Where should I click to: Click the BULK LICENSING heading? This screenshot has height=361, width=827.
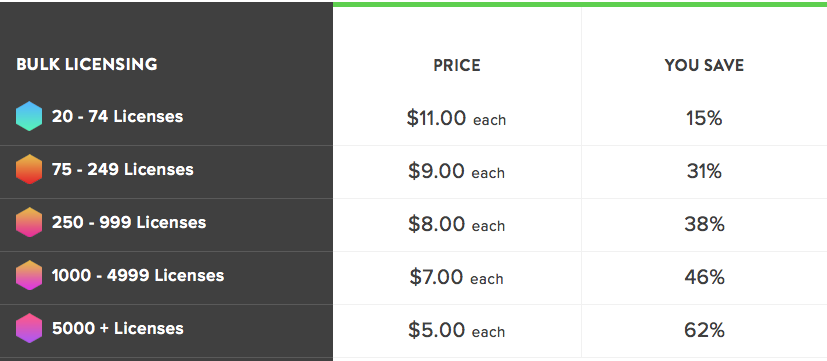coord(86,64)
